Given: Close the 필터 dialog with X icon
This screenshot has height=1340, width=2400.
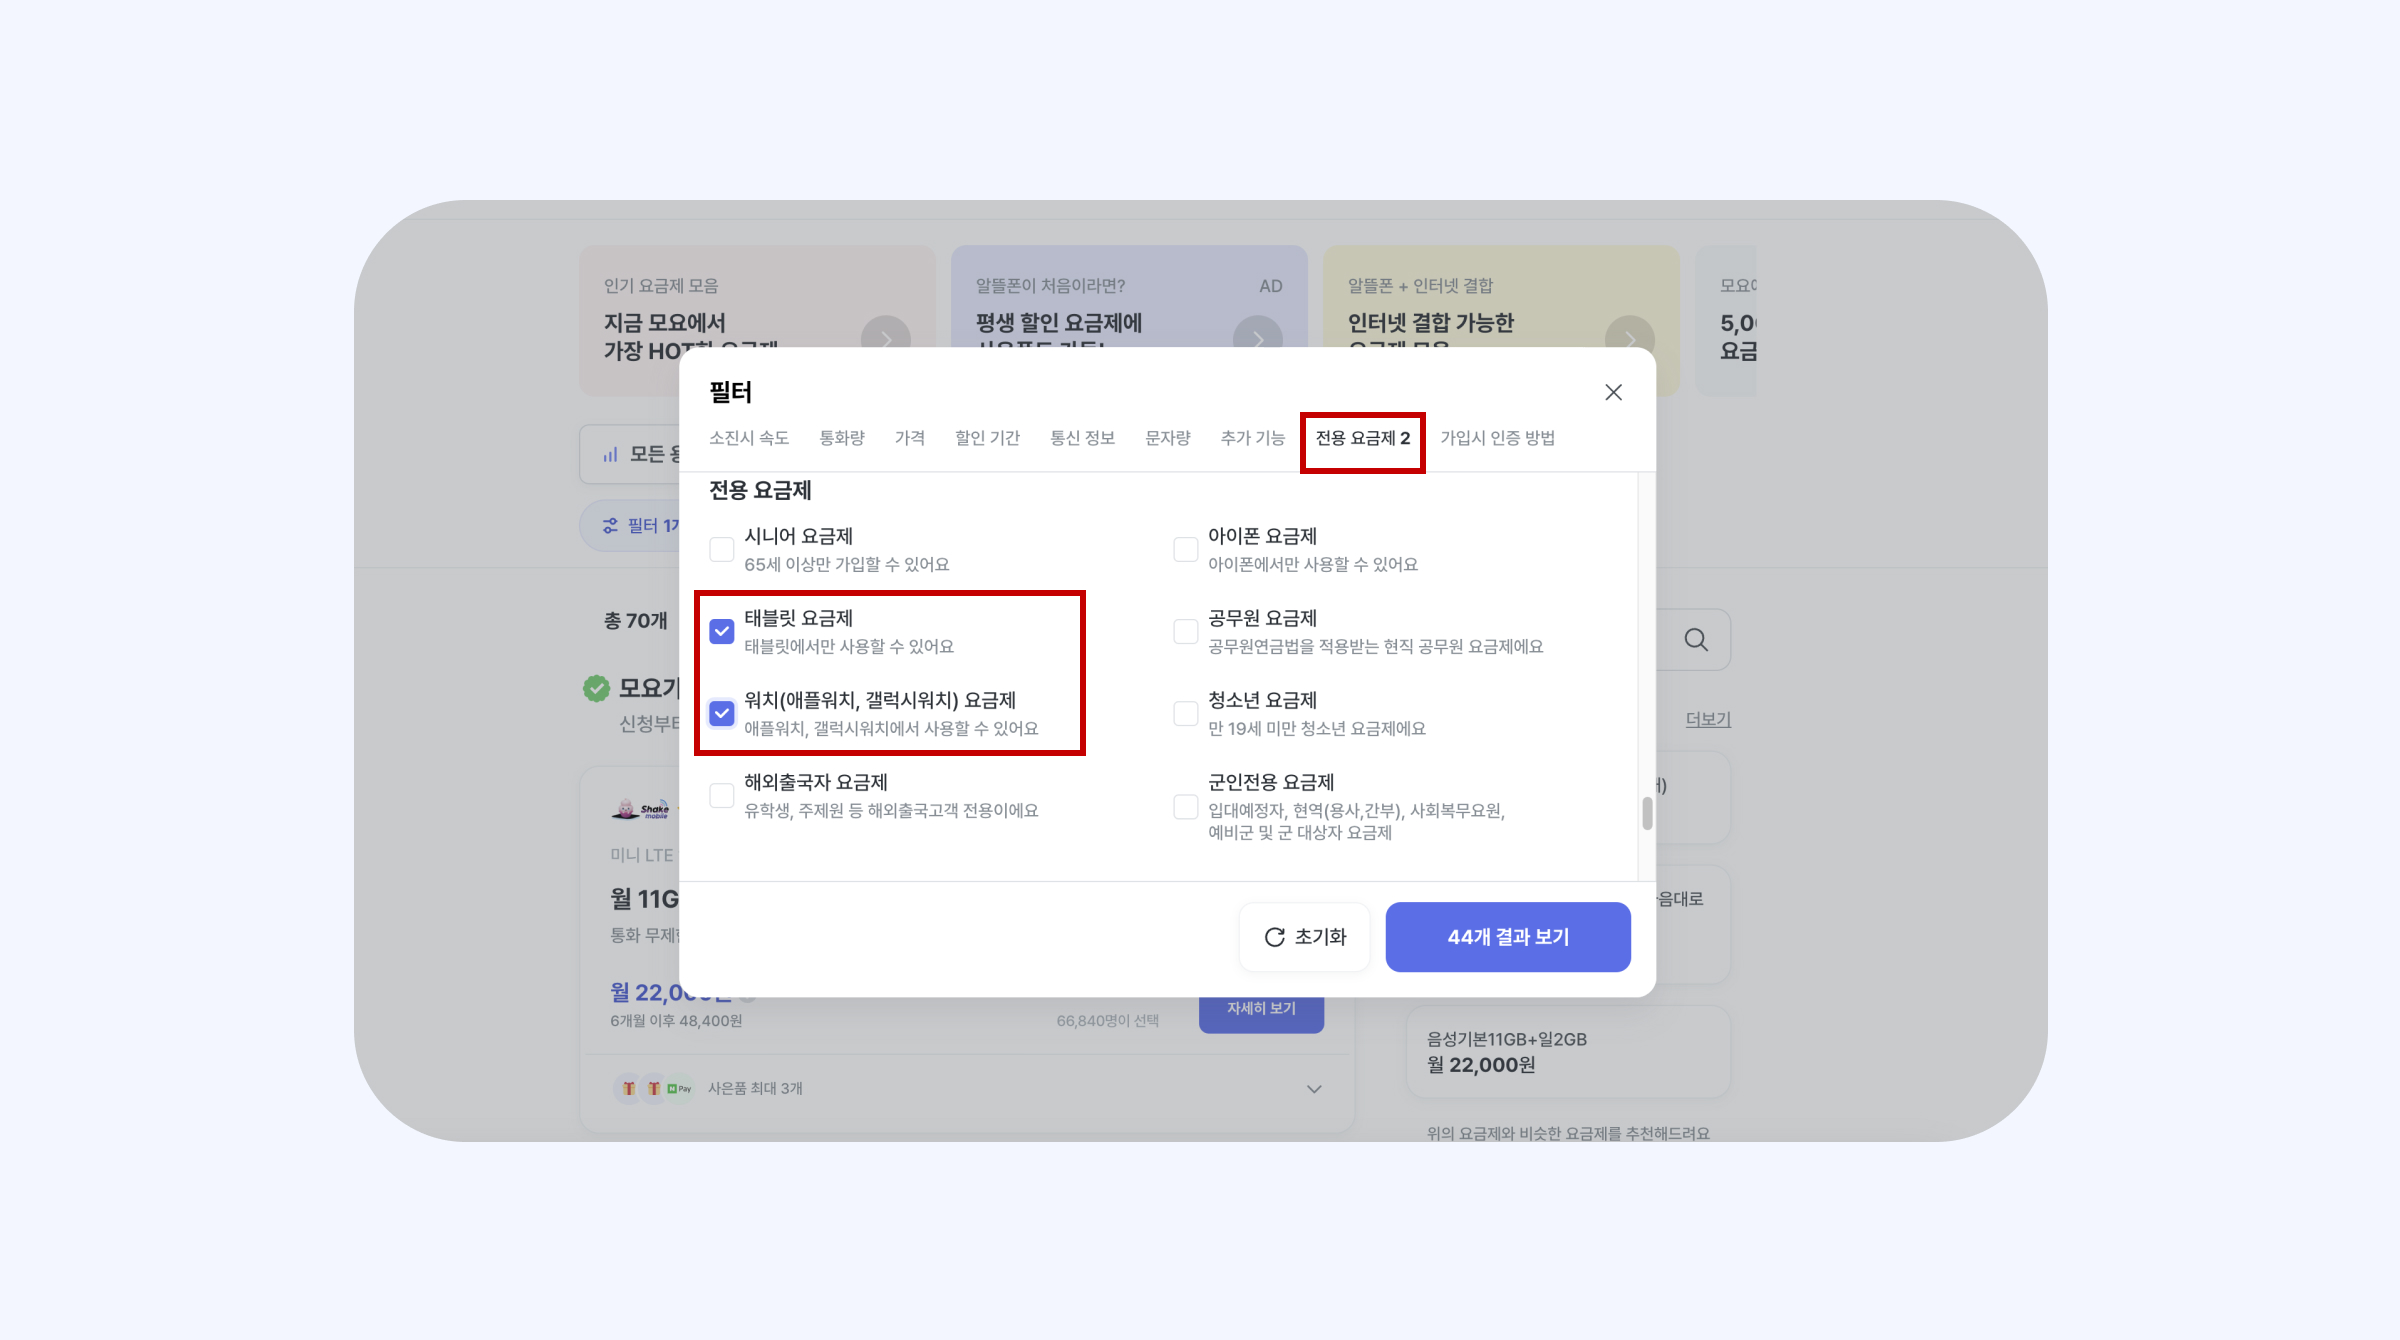Looking at the screenshot, I should pyautogui.click(x=1613, y=392).
